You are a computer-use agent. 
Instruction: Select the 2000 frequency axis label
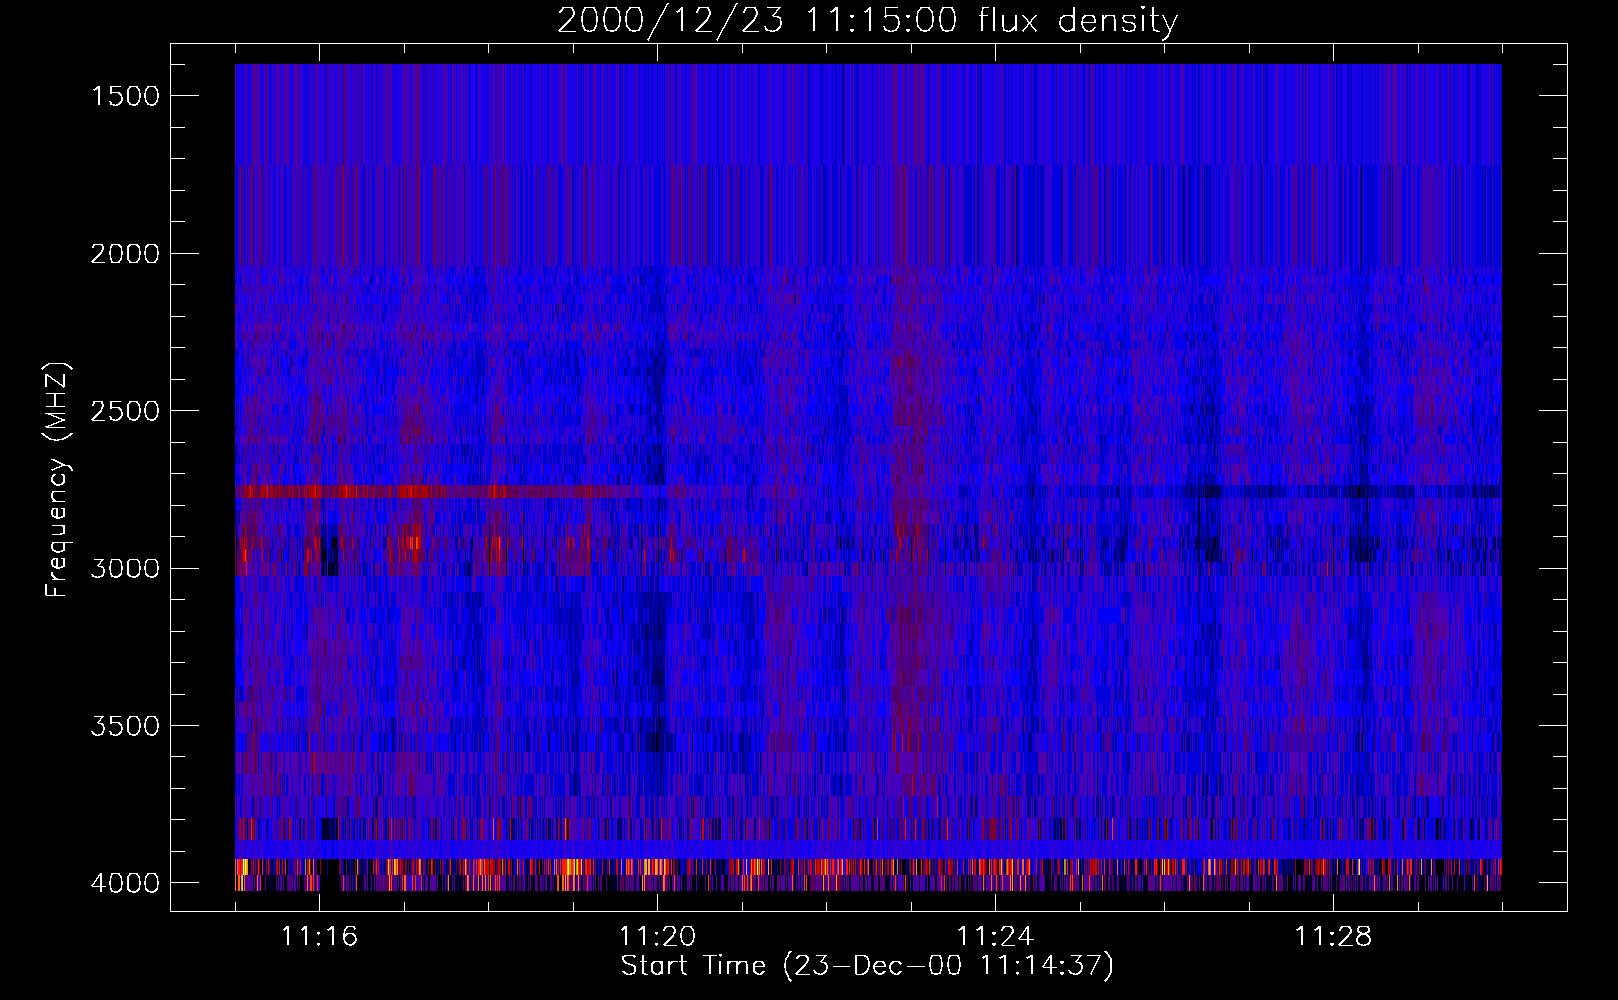click(x=125, y=254)
